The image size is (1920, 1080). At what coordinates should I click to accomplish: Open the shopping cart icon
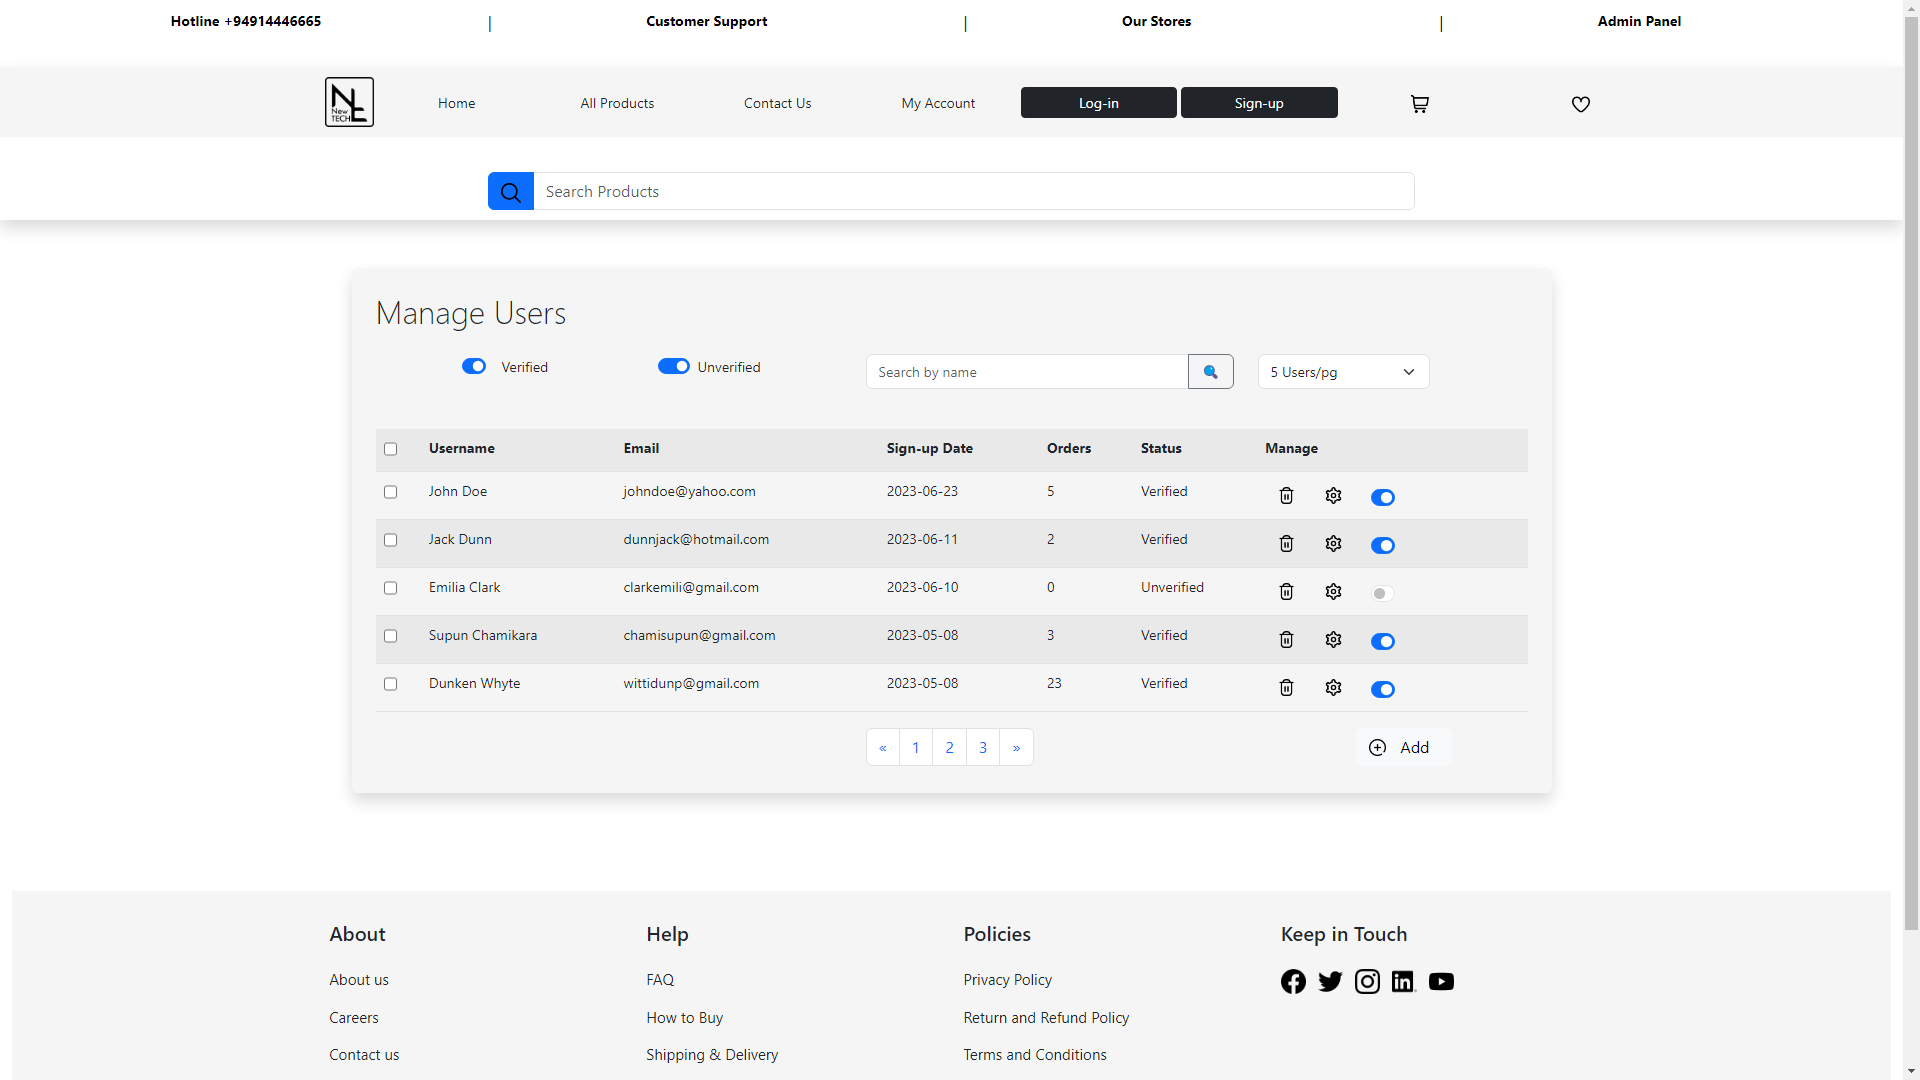tap(1419, 104)
